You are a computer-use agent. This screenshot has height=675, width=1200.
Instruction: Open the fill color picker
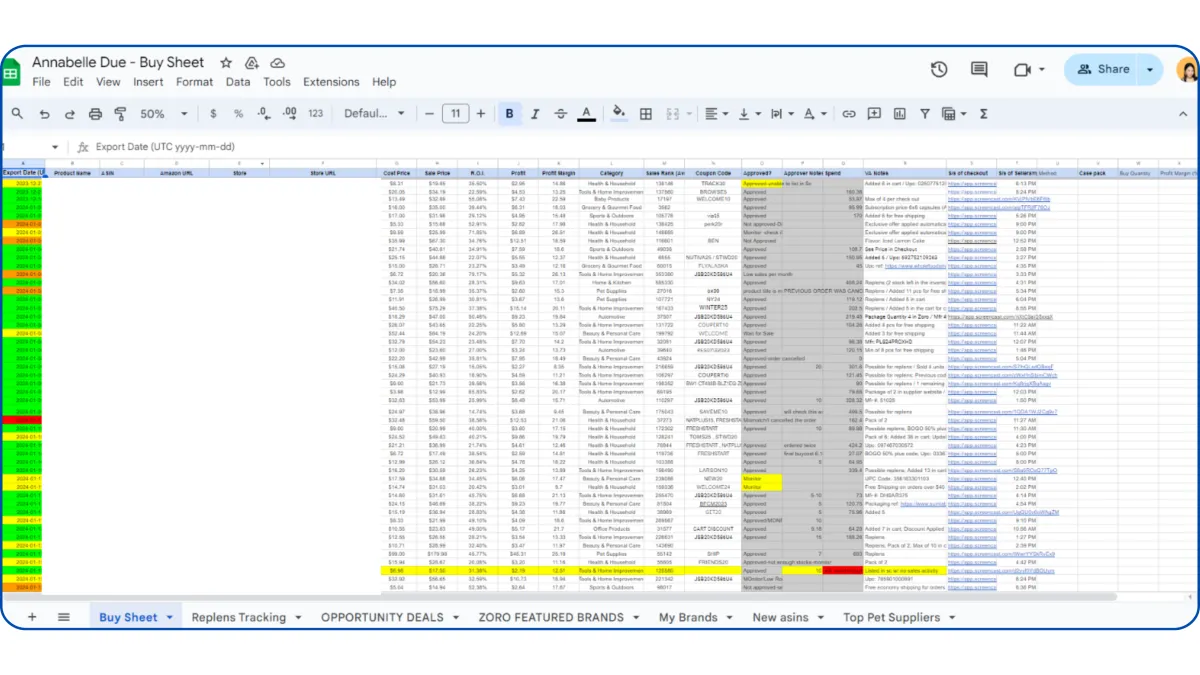[618, 114]
